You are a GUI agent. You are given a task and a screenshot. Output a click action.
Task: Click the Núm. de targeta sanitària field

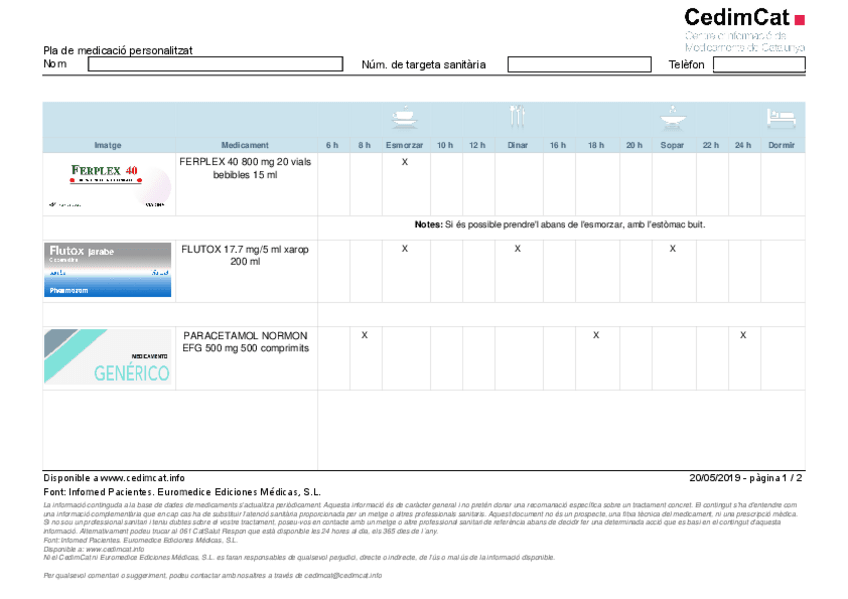579,64
